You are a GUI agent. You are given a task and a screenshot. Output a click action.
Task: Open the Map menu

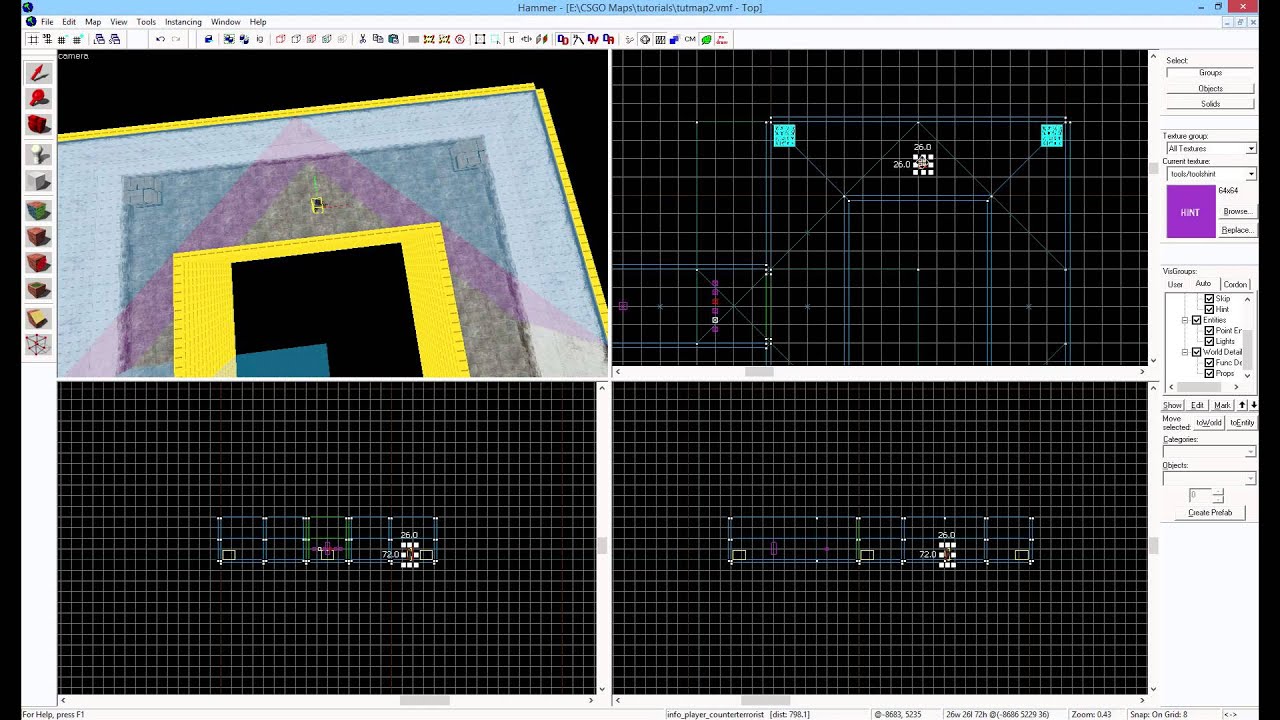pyautogui.click(x=93, y=21)
